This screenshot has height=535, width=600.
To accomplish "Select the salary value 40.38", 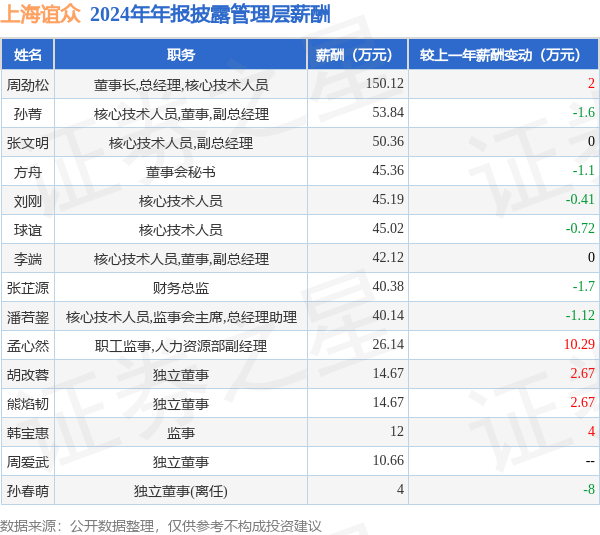I will tap(388, 287).
